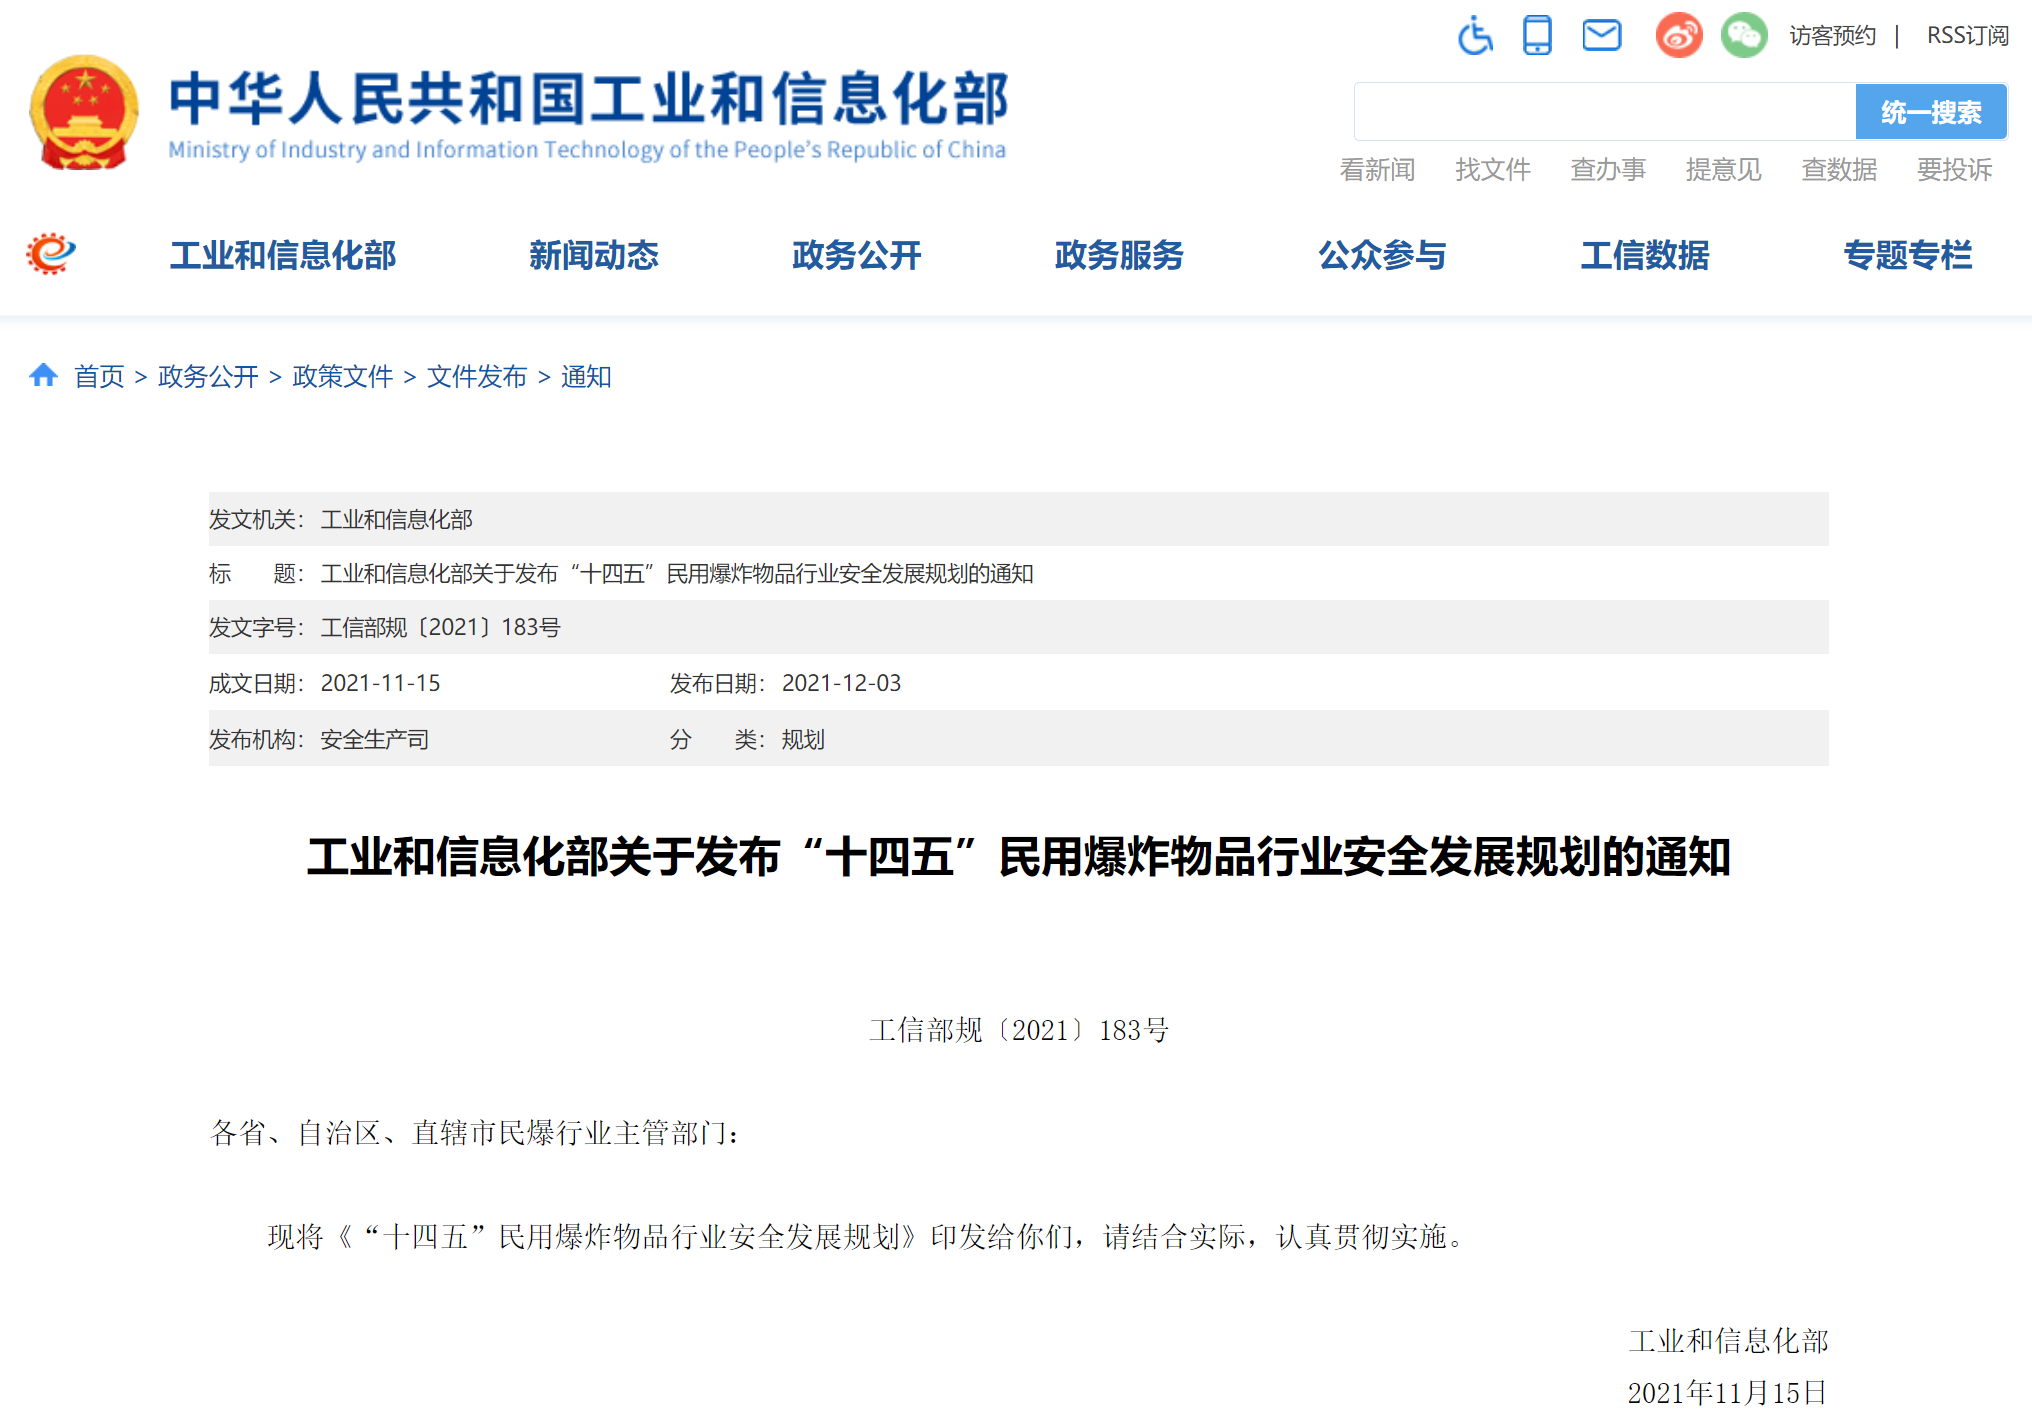
Task: Select 找文件 search category
Action: pos(1492,170)
